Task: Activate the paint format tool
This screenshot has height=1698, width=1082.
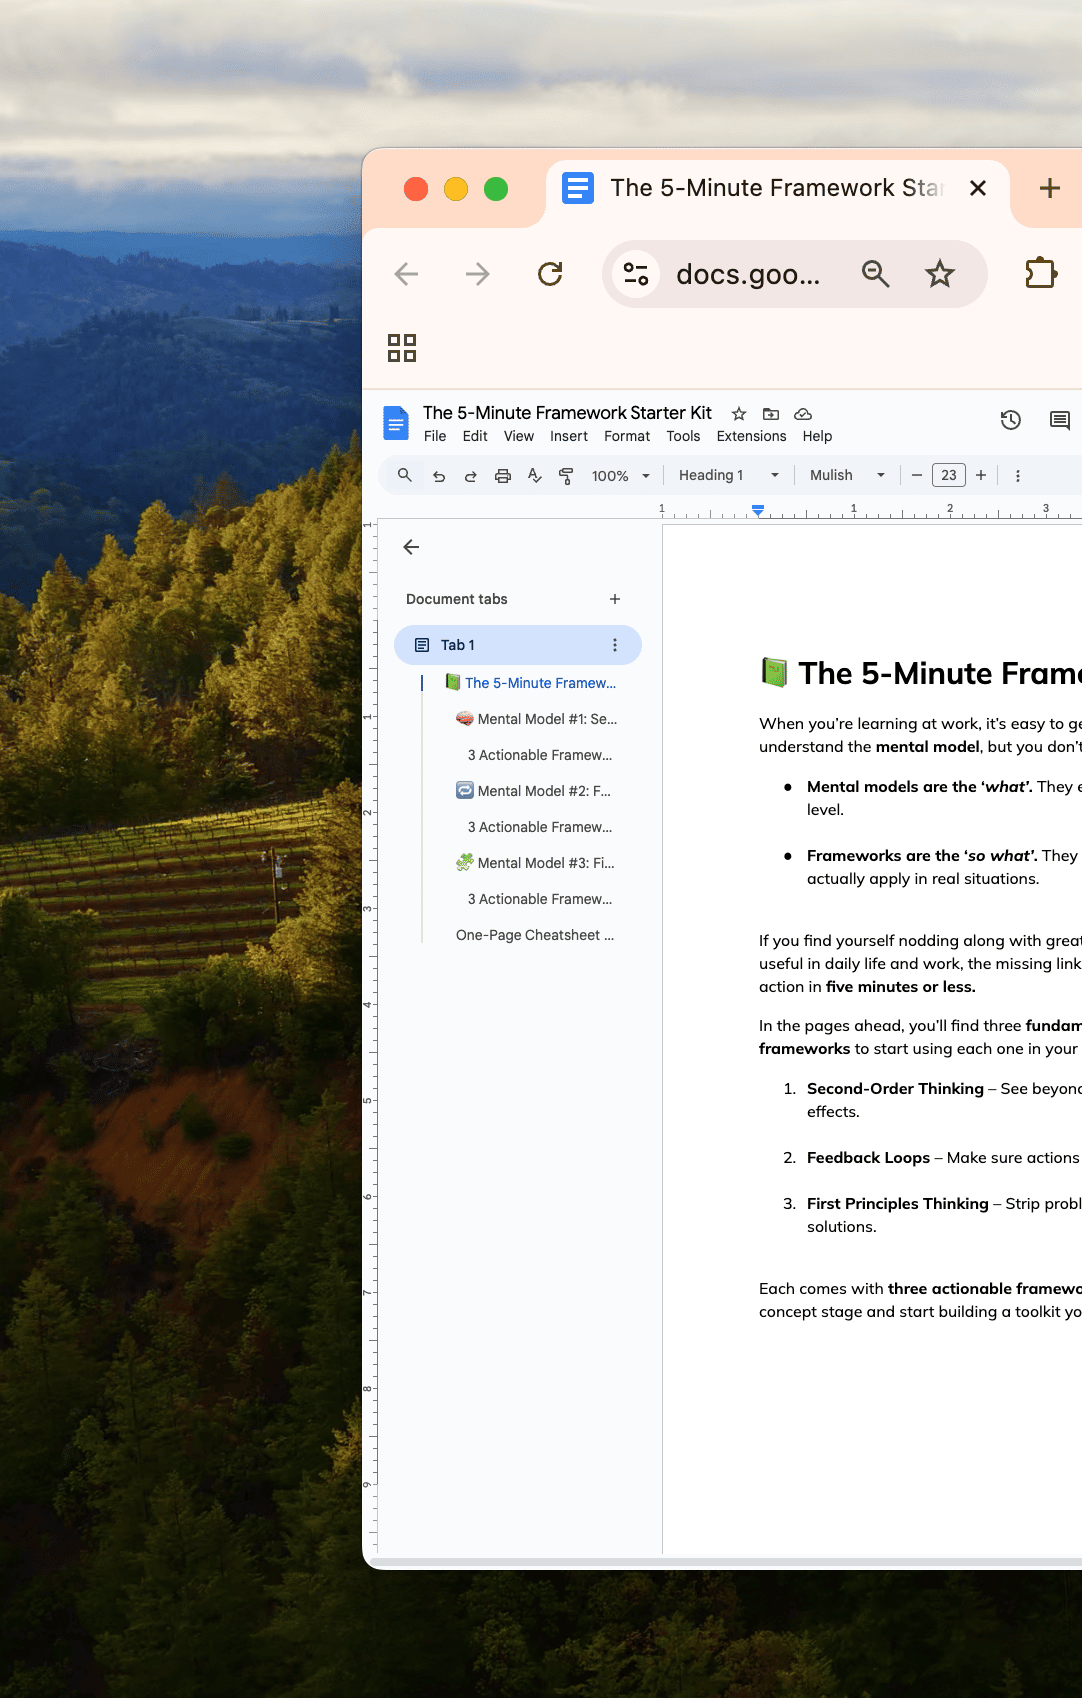Action: pyautogui.click(x=566, y=476)
